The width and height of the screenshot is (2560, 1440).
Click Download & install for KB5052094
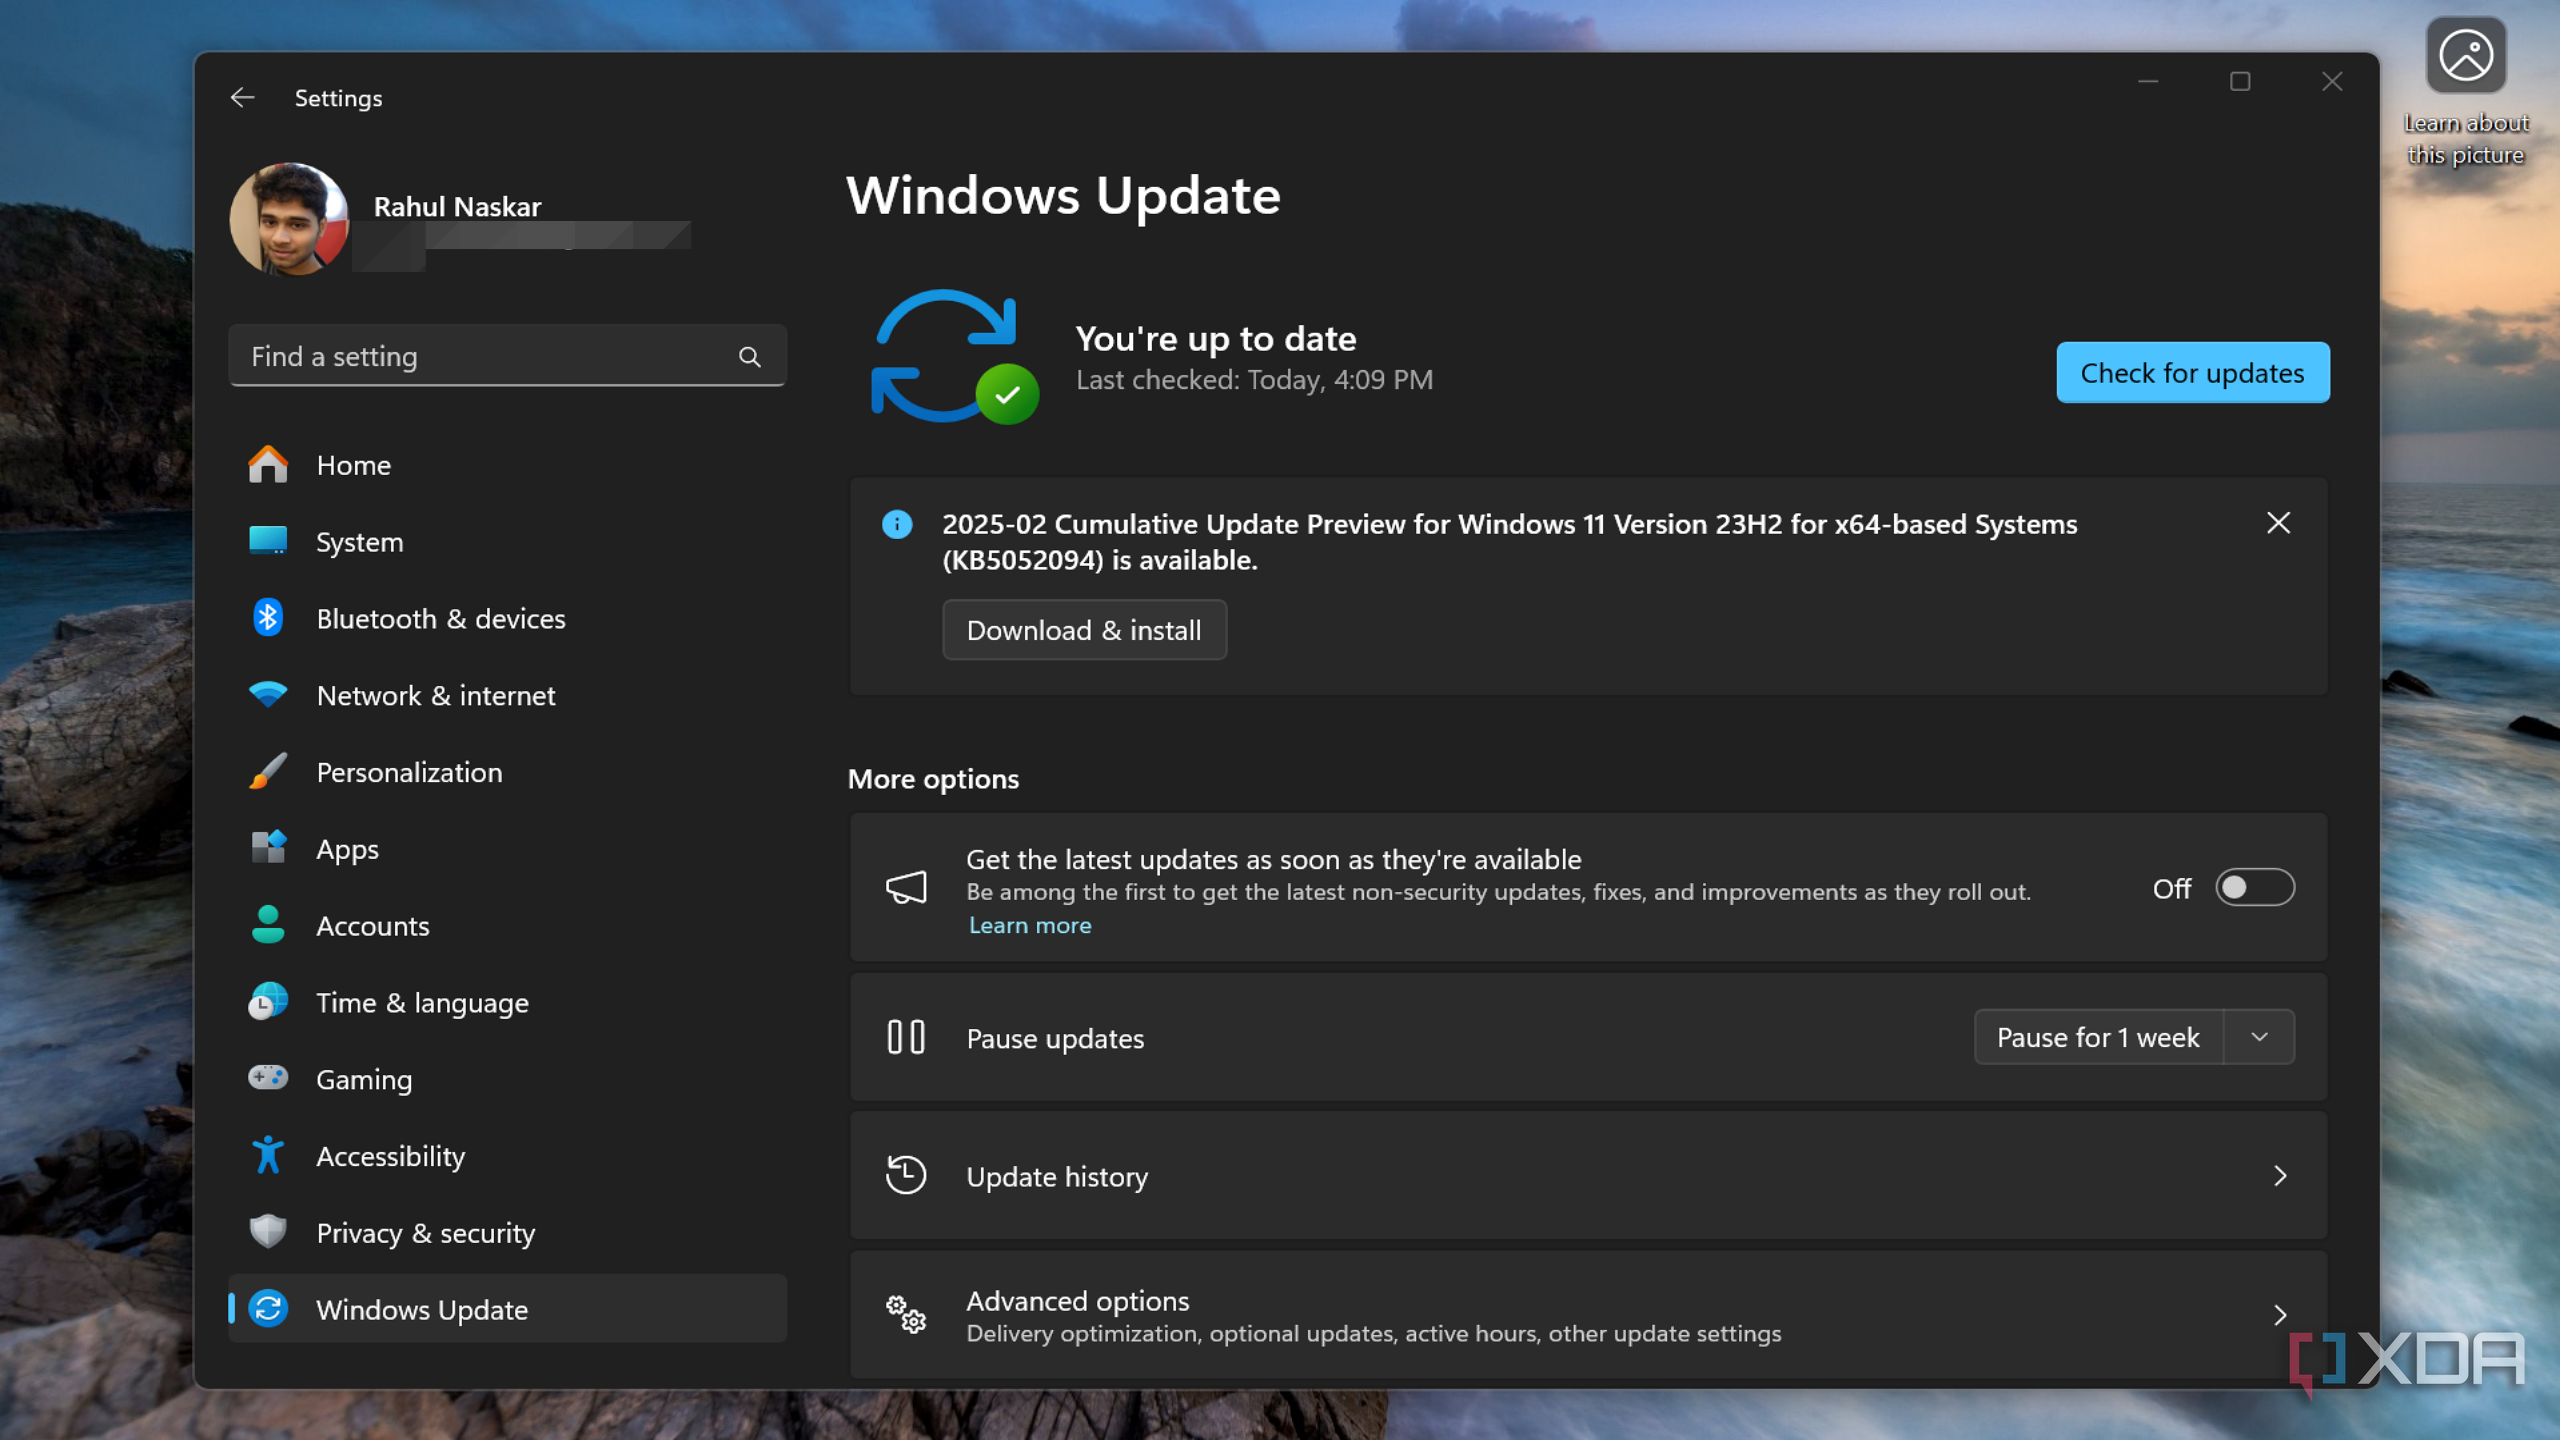[1084, 629]
